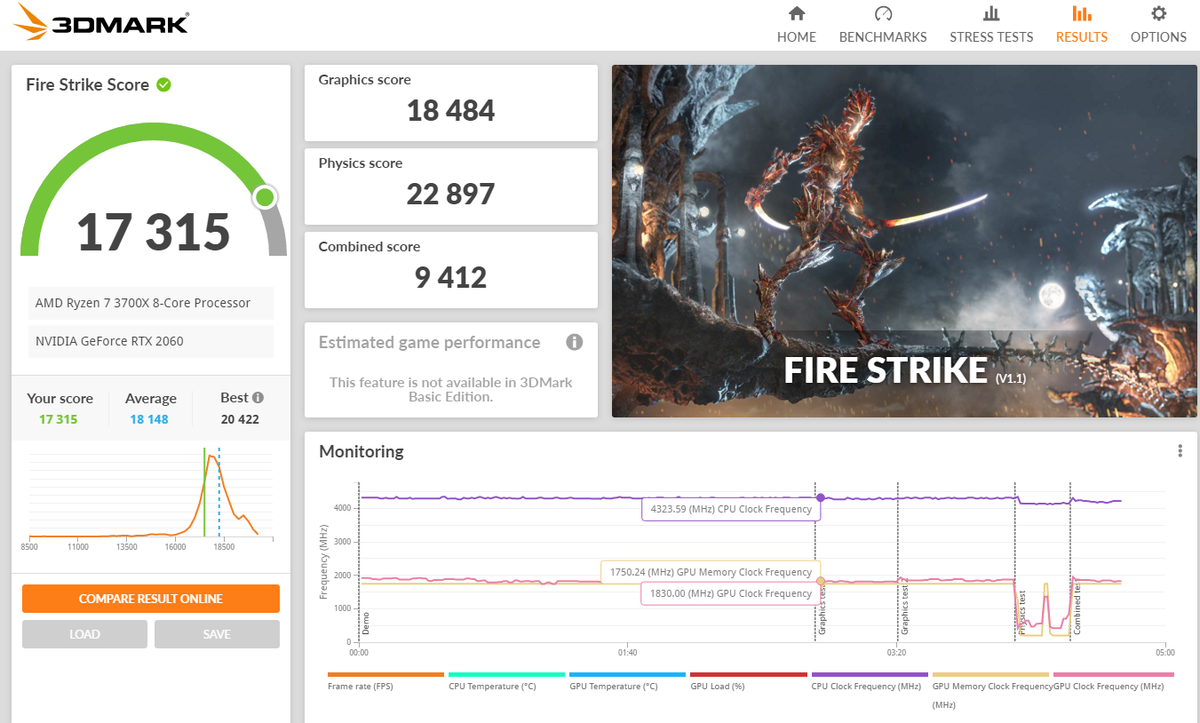1200x723 pixels.
Task: Toggle GPU Load (%) legend series
Action: (x=748, y=681)
